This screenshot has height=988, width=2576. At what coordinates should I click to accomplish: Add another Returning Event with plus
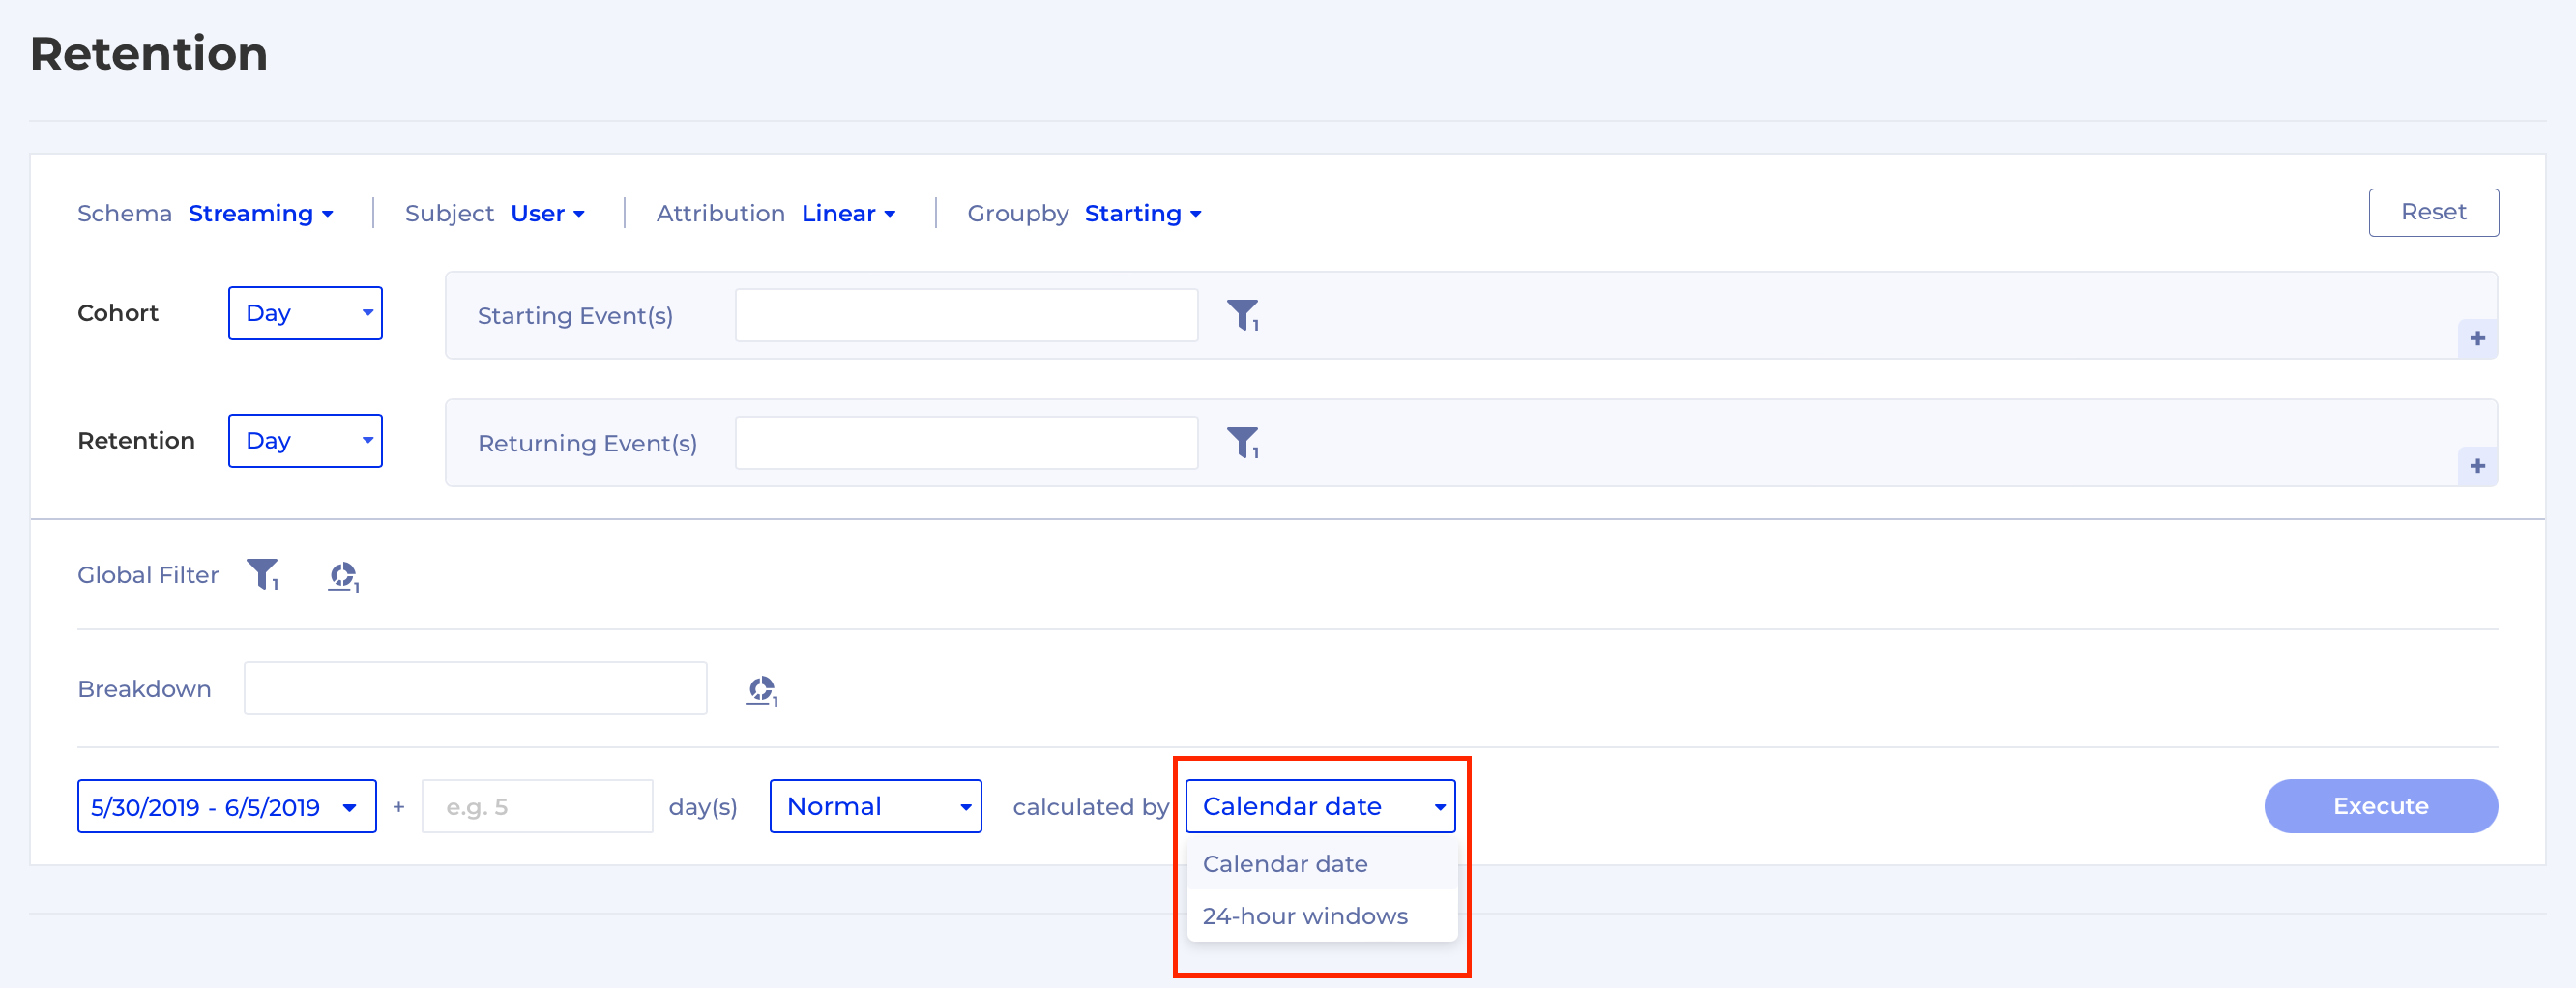pos(2477,466)
